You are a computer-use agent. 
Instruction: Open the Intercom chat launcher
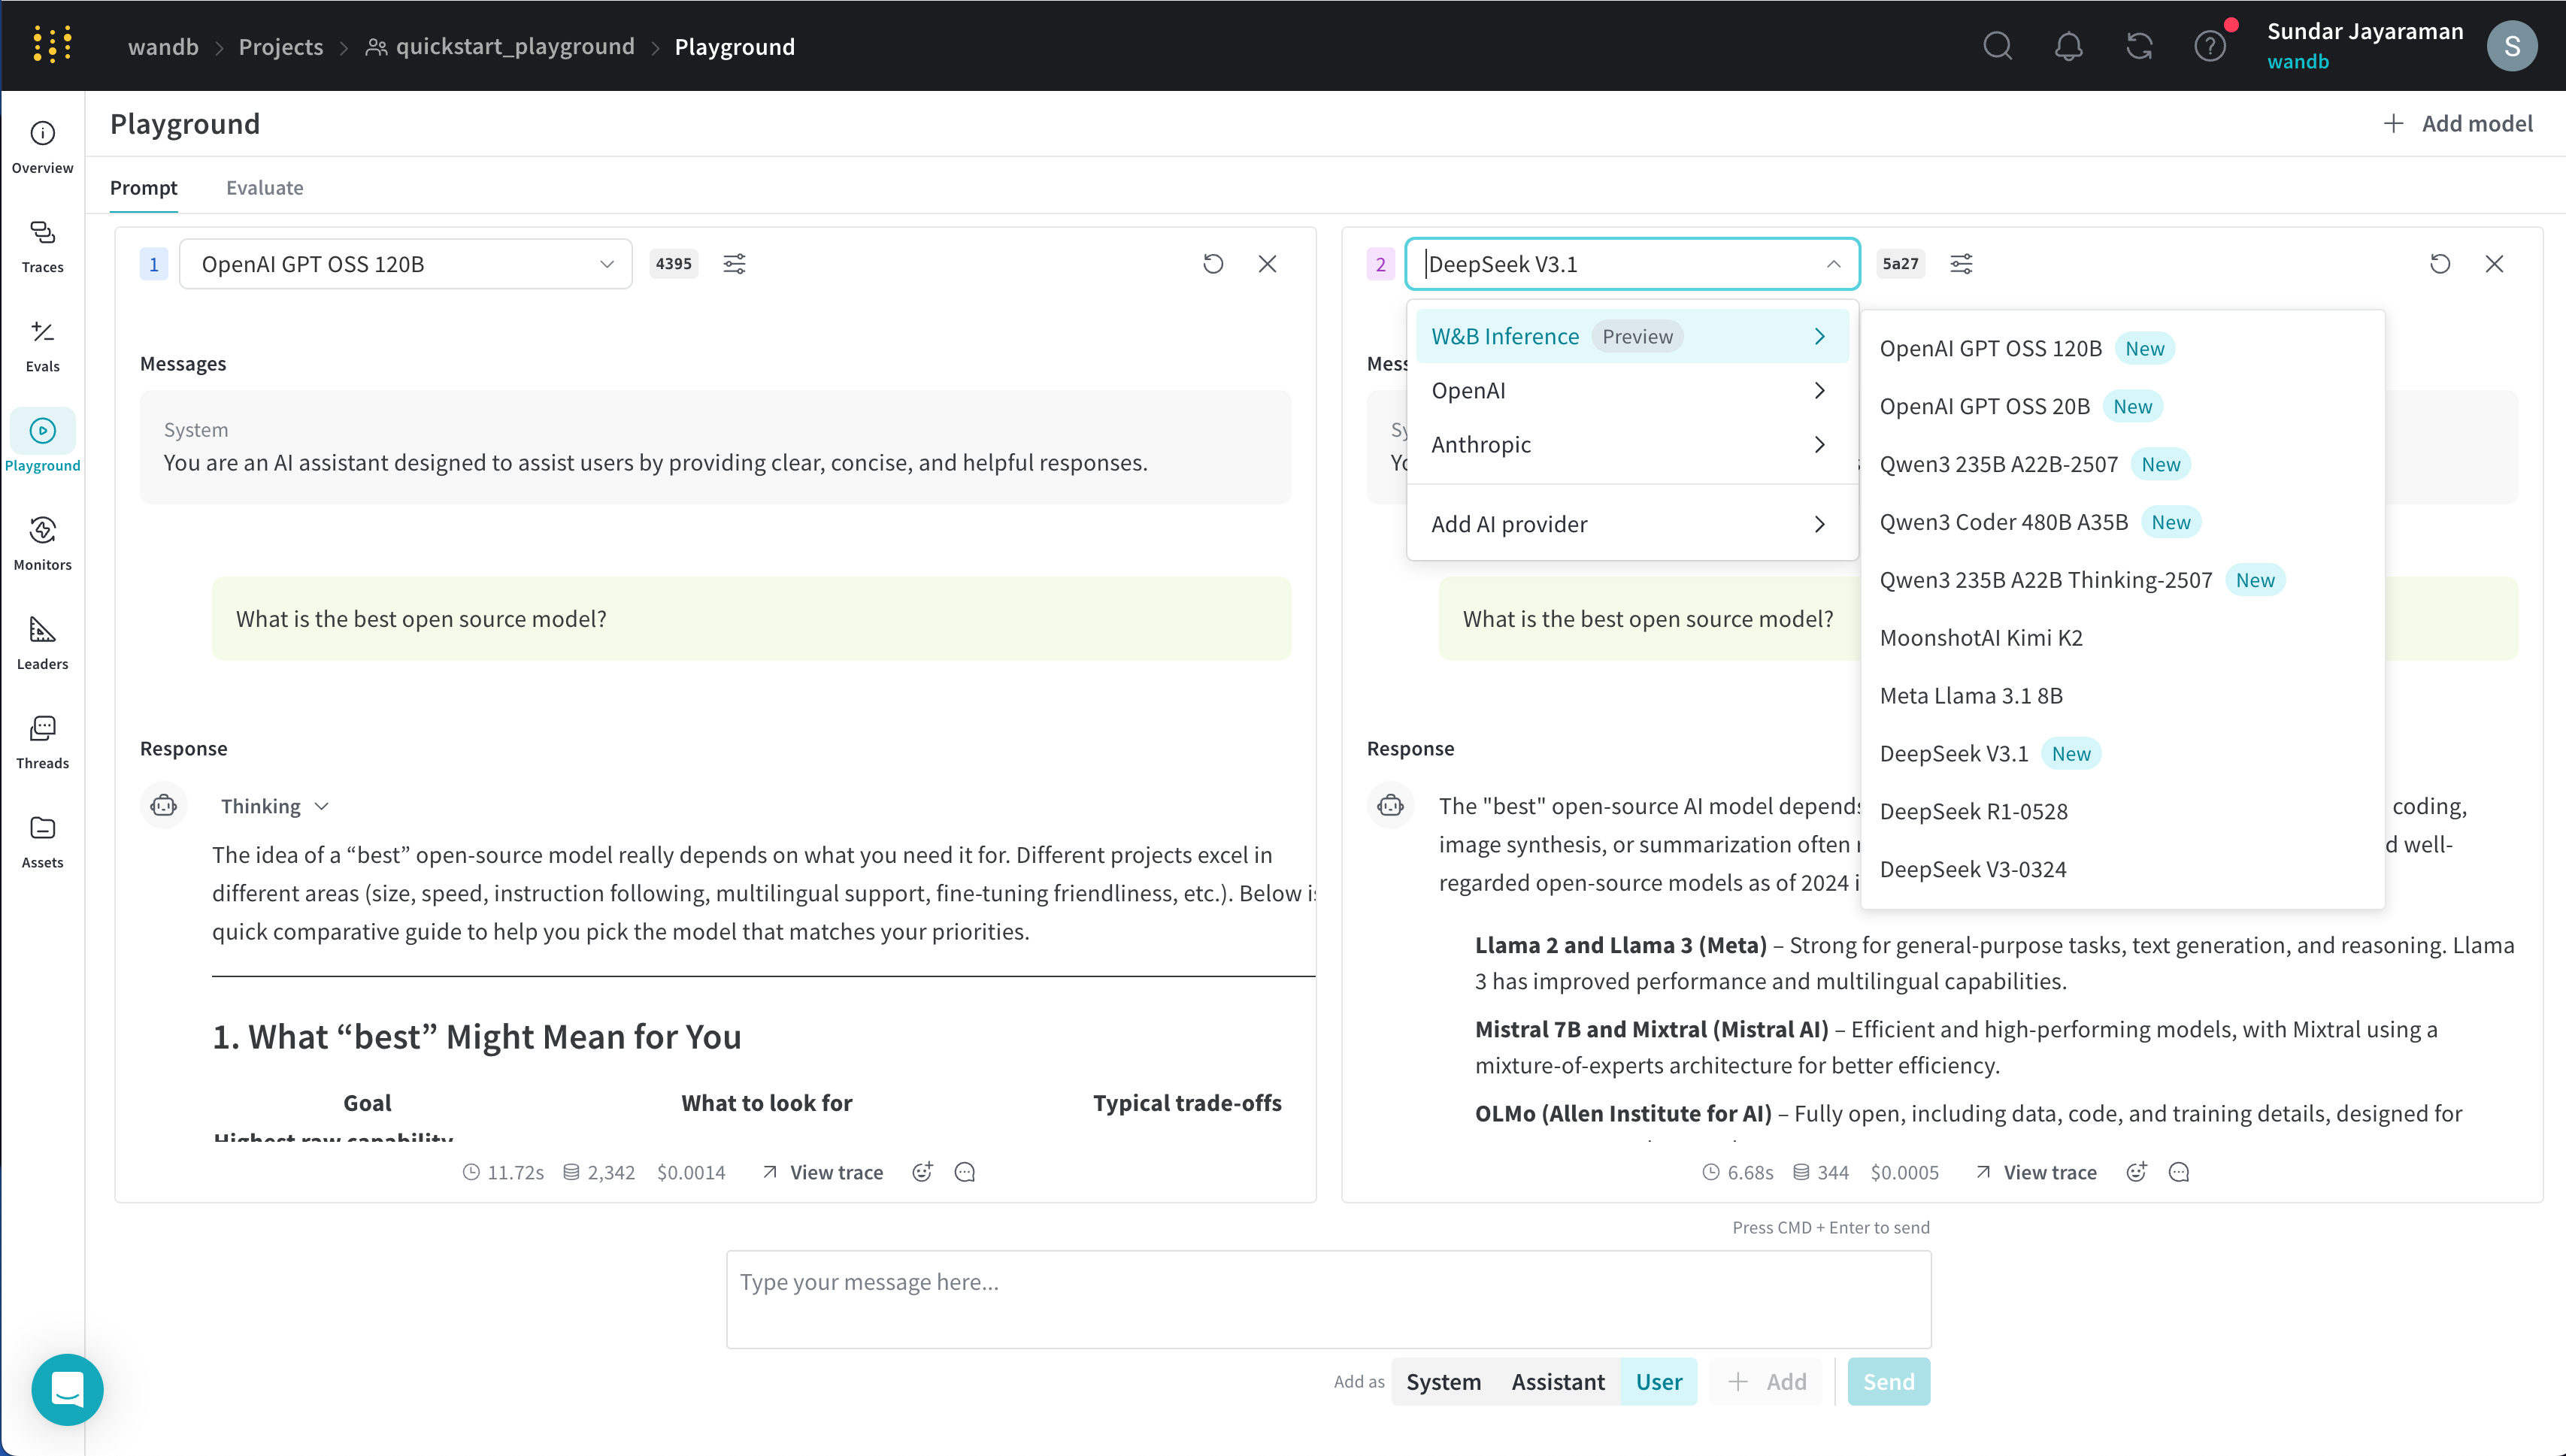click(x=67, y=1389)
